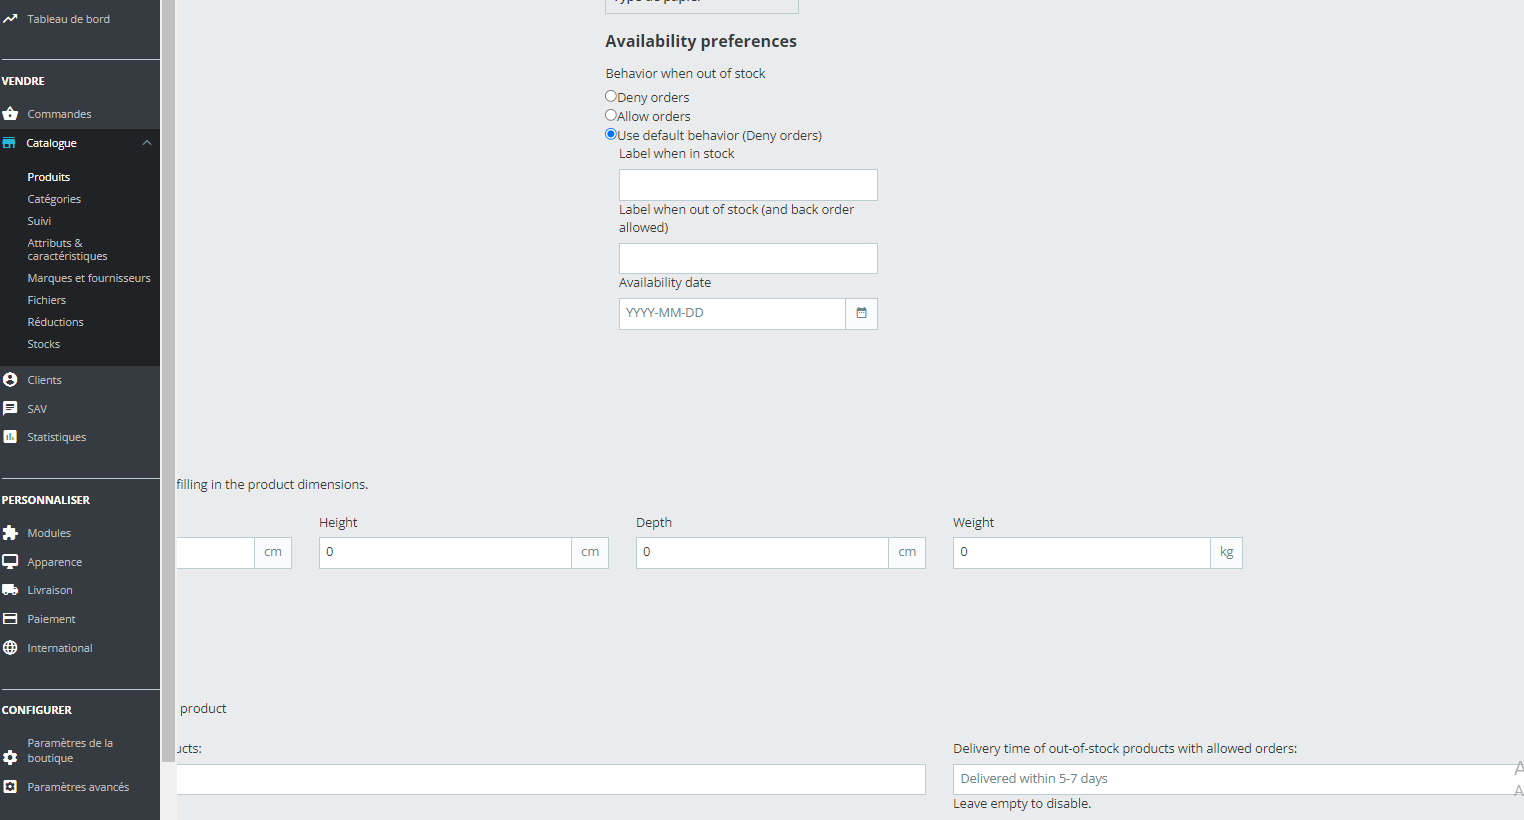Click the Weight input field
The height and width of the screenshot is (820, 1524).
pos(1081,553)
